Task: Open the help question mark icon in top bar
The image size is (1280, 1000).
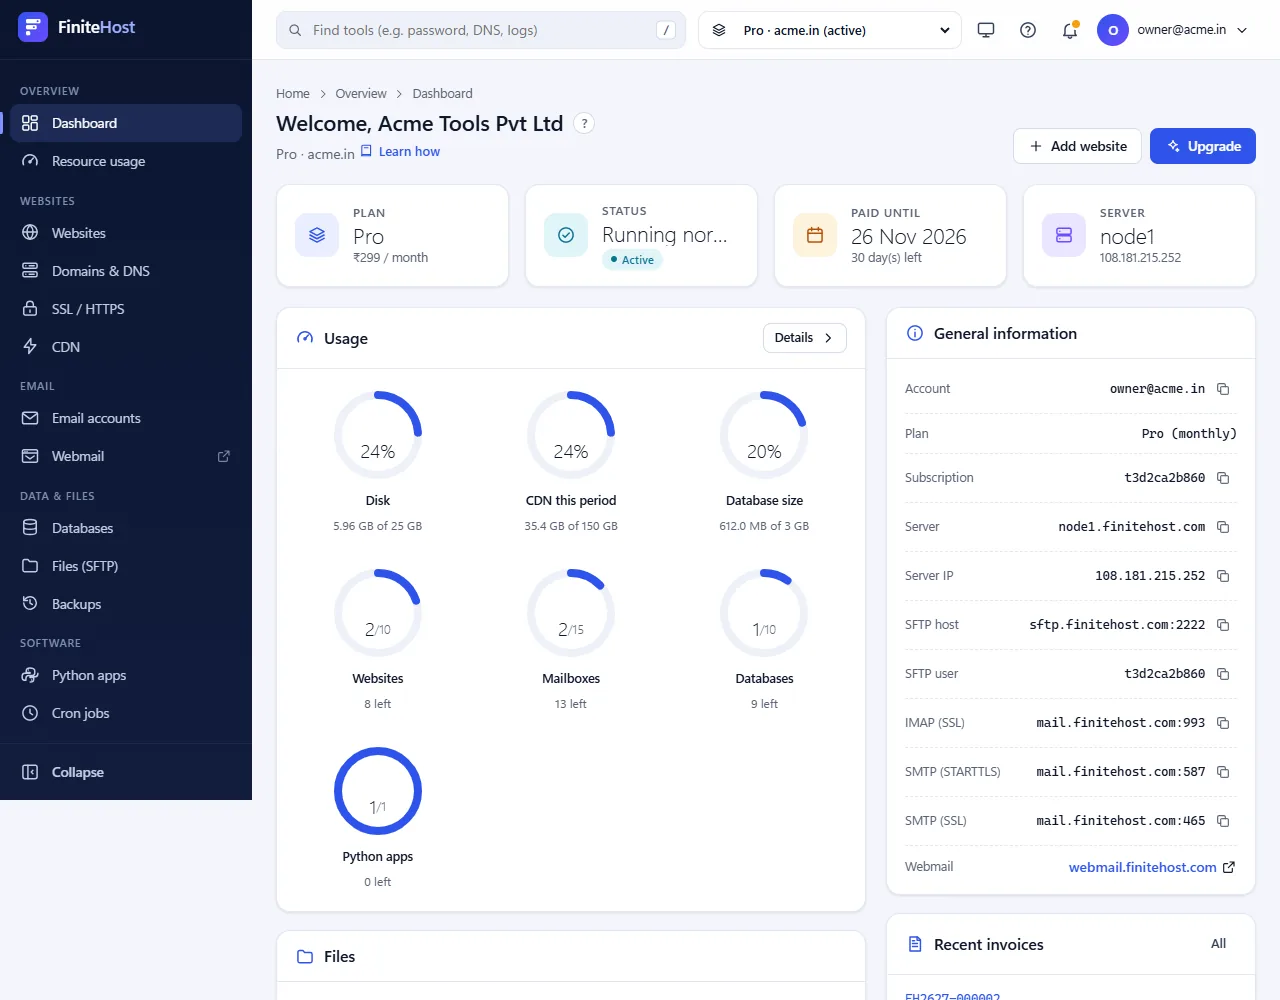Action: (x=1028, y=30)
